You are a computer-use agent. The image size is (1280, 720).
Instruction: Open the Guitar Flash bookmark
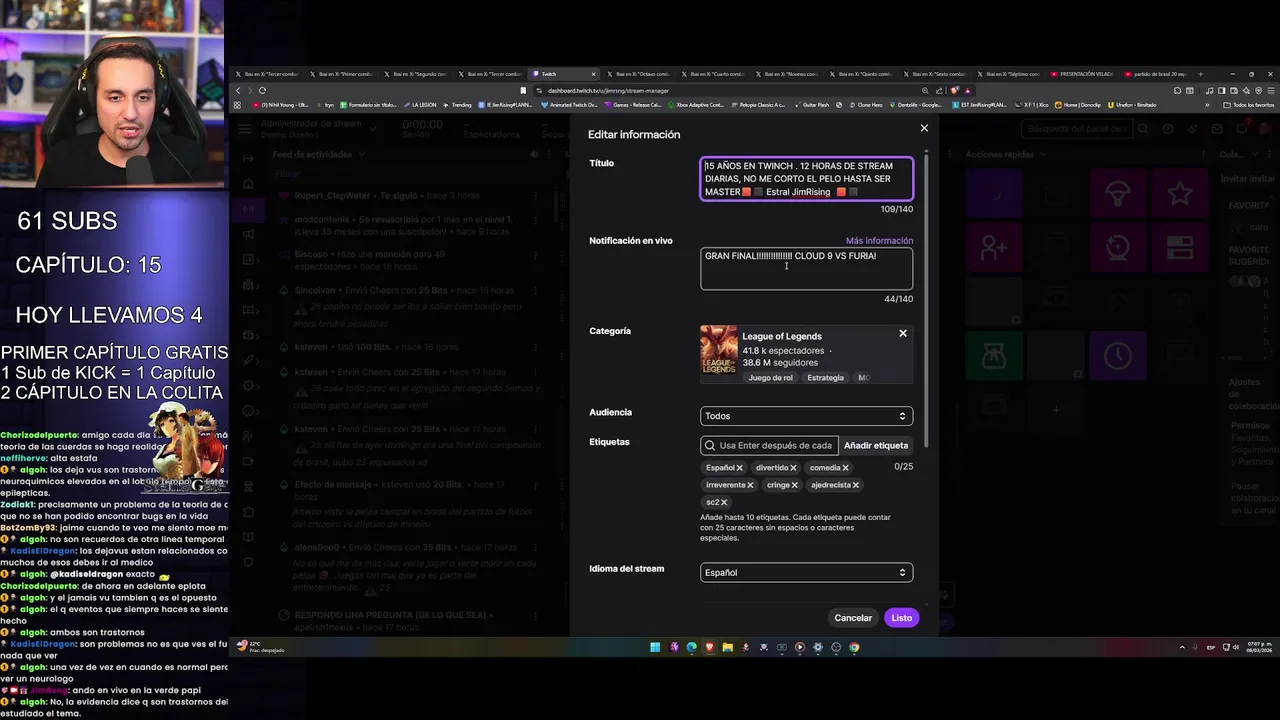(813, 105)
